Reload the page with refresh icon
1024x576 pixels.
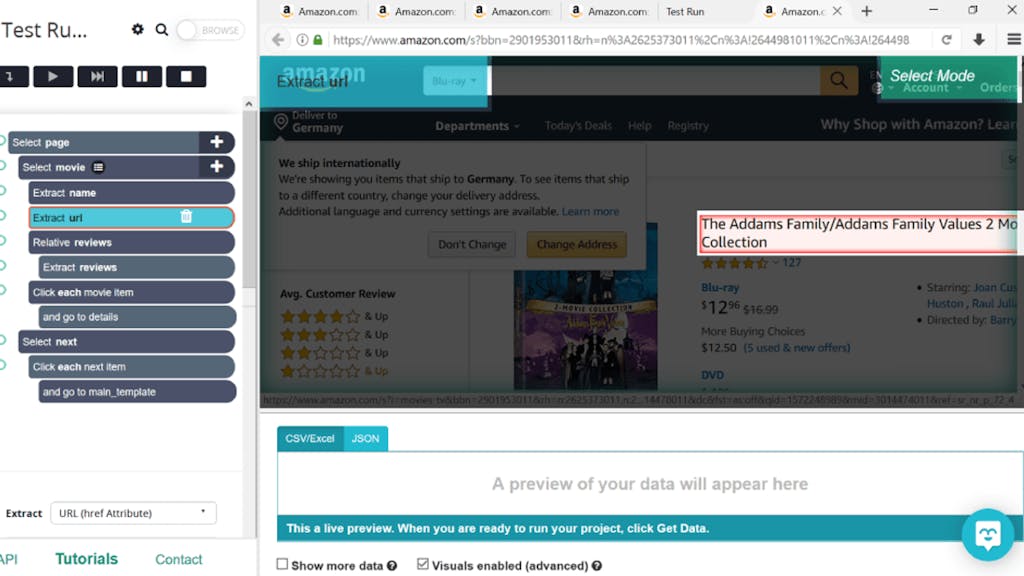[946, 40]
